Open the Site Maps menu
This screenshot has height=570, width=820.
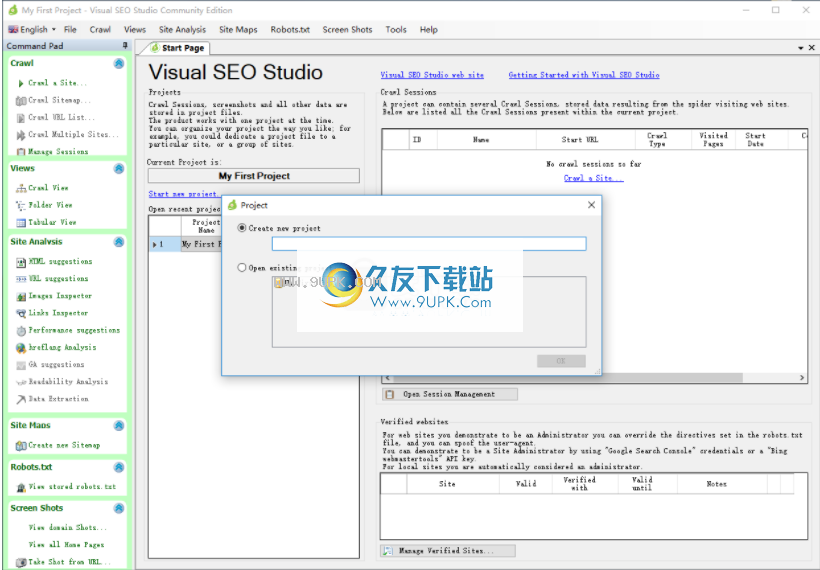click(238, 30)
